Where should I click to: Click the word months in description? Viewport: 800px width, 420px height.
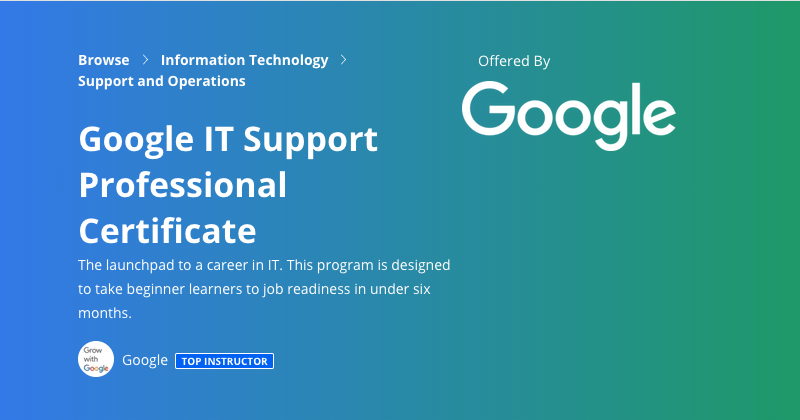click(105, 313)
